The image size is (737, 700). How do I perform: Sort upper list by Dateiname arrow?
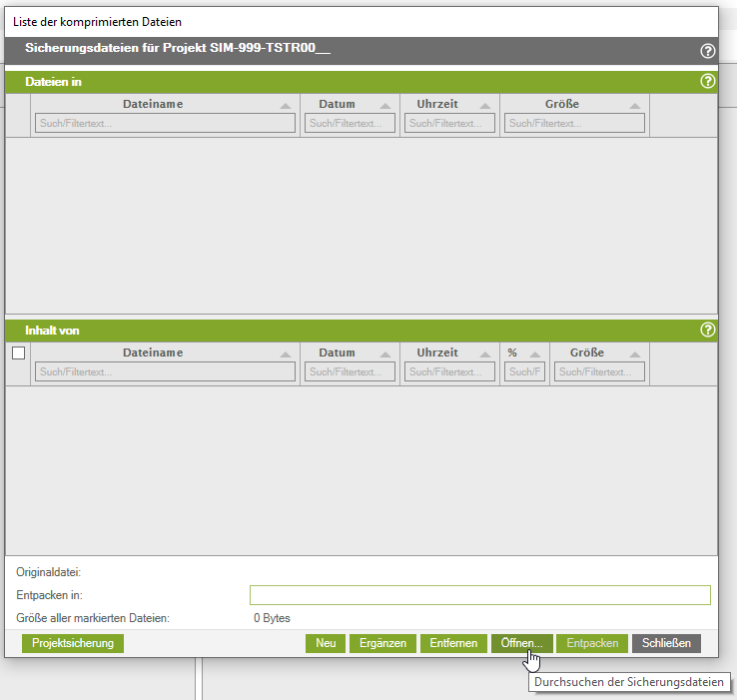click(x=286, y=105)
